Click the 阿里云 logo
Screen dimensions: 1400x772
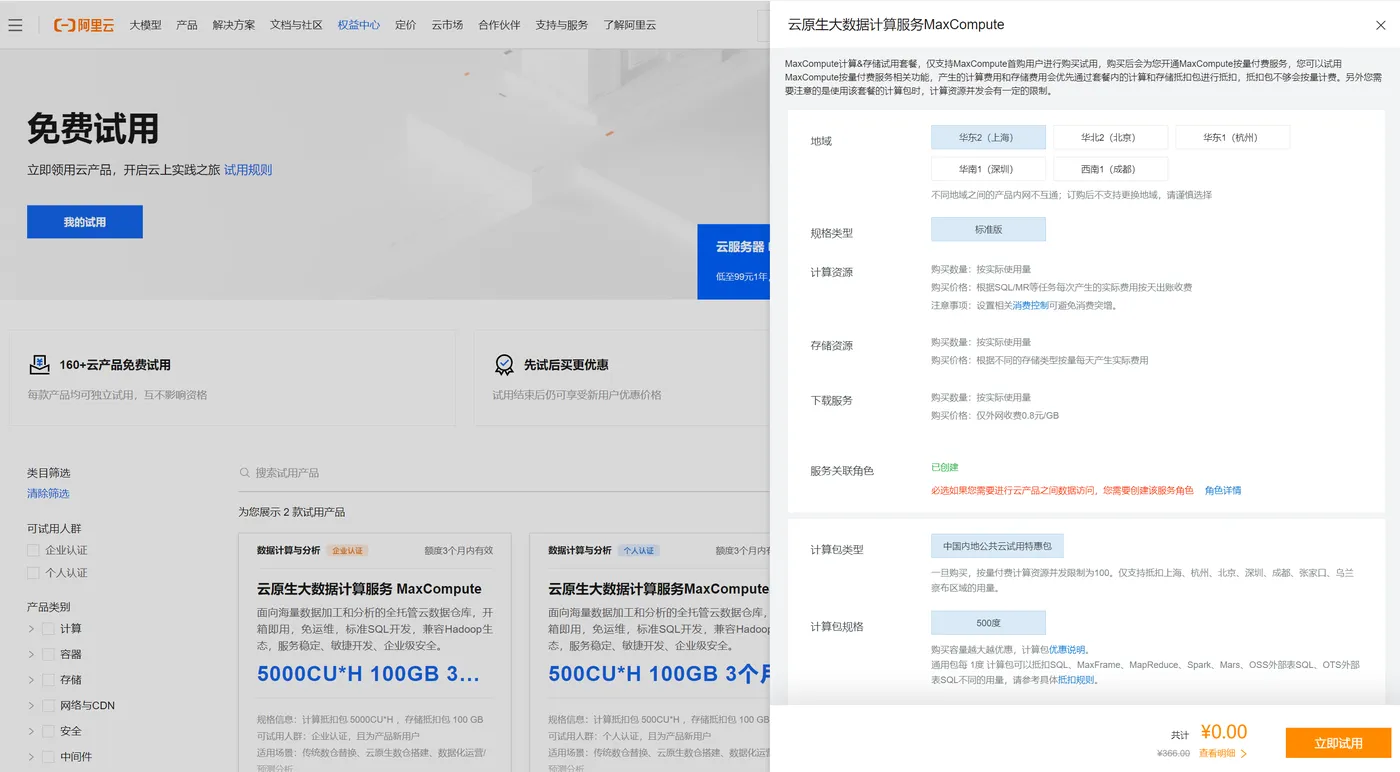(84, 25)
